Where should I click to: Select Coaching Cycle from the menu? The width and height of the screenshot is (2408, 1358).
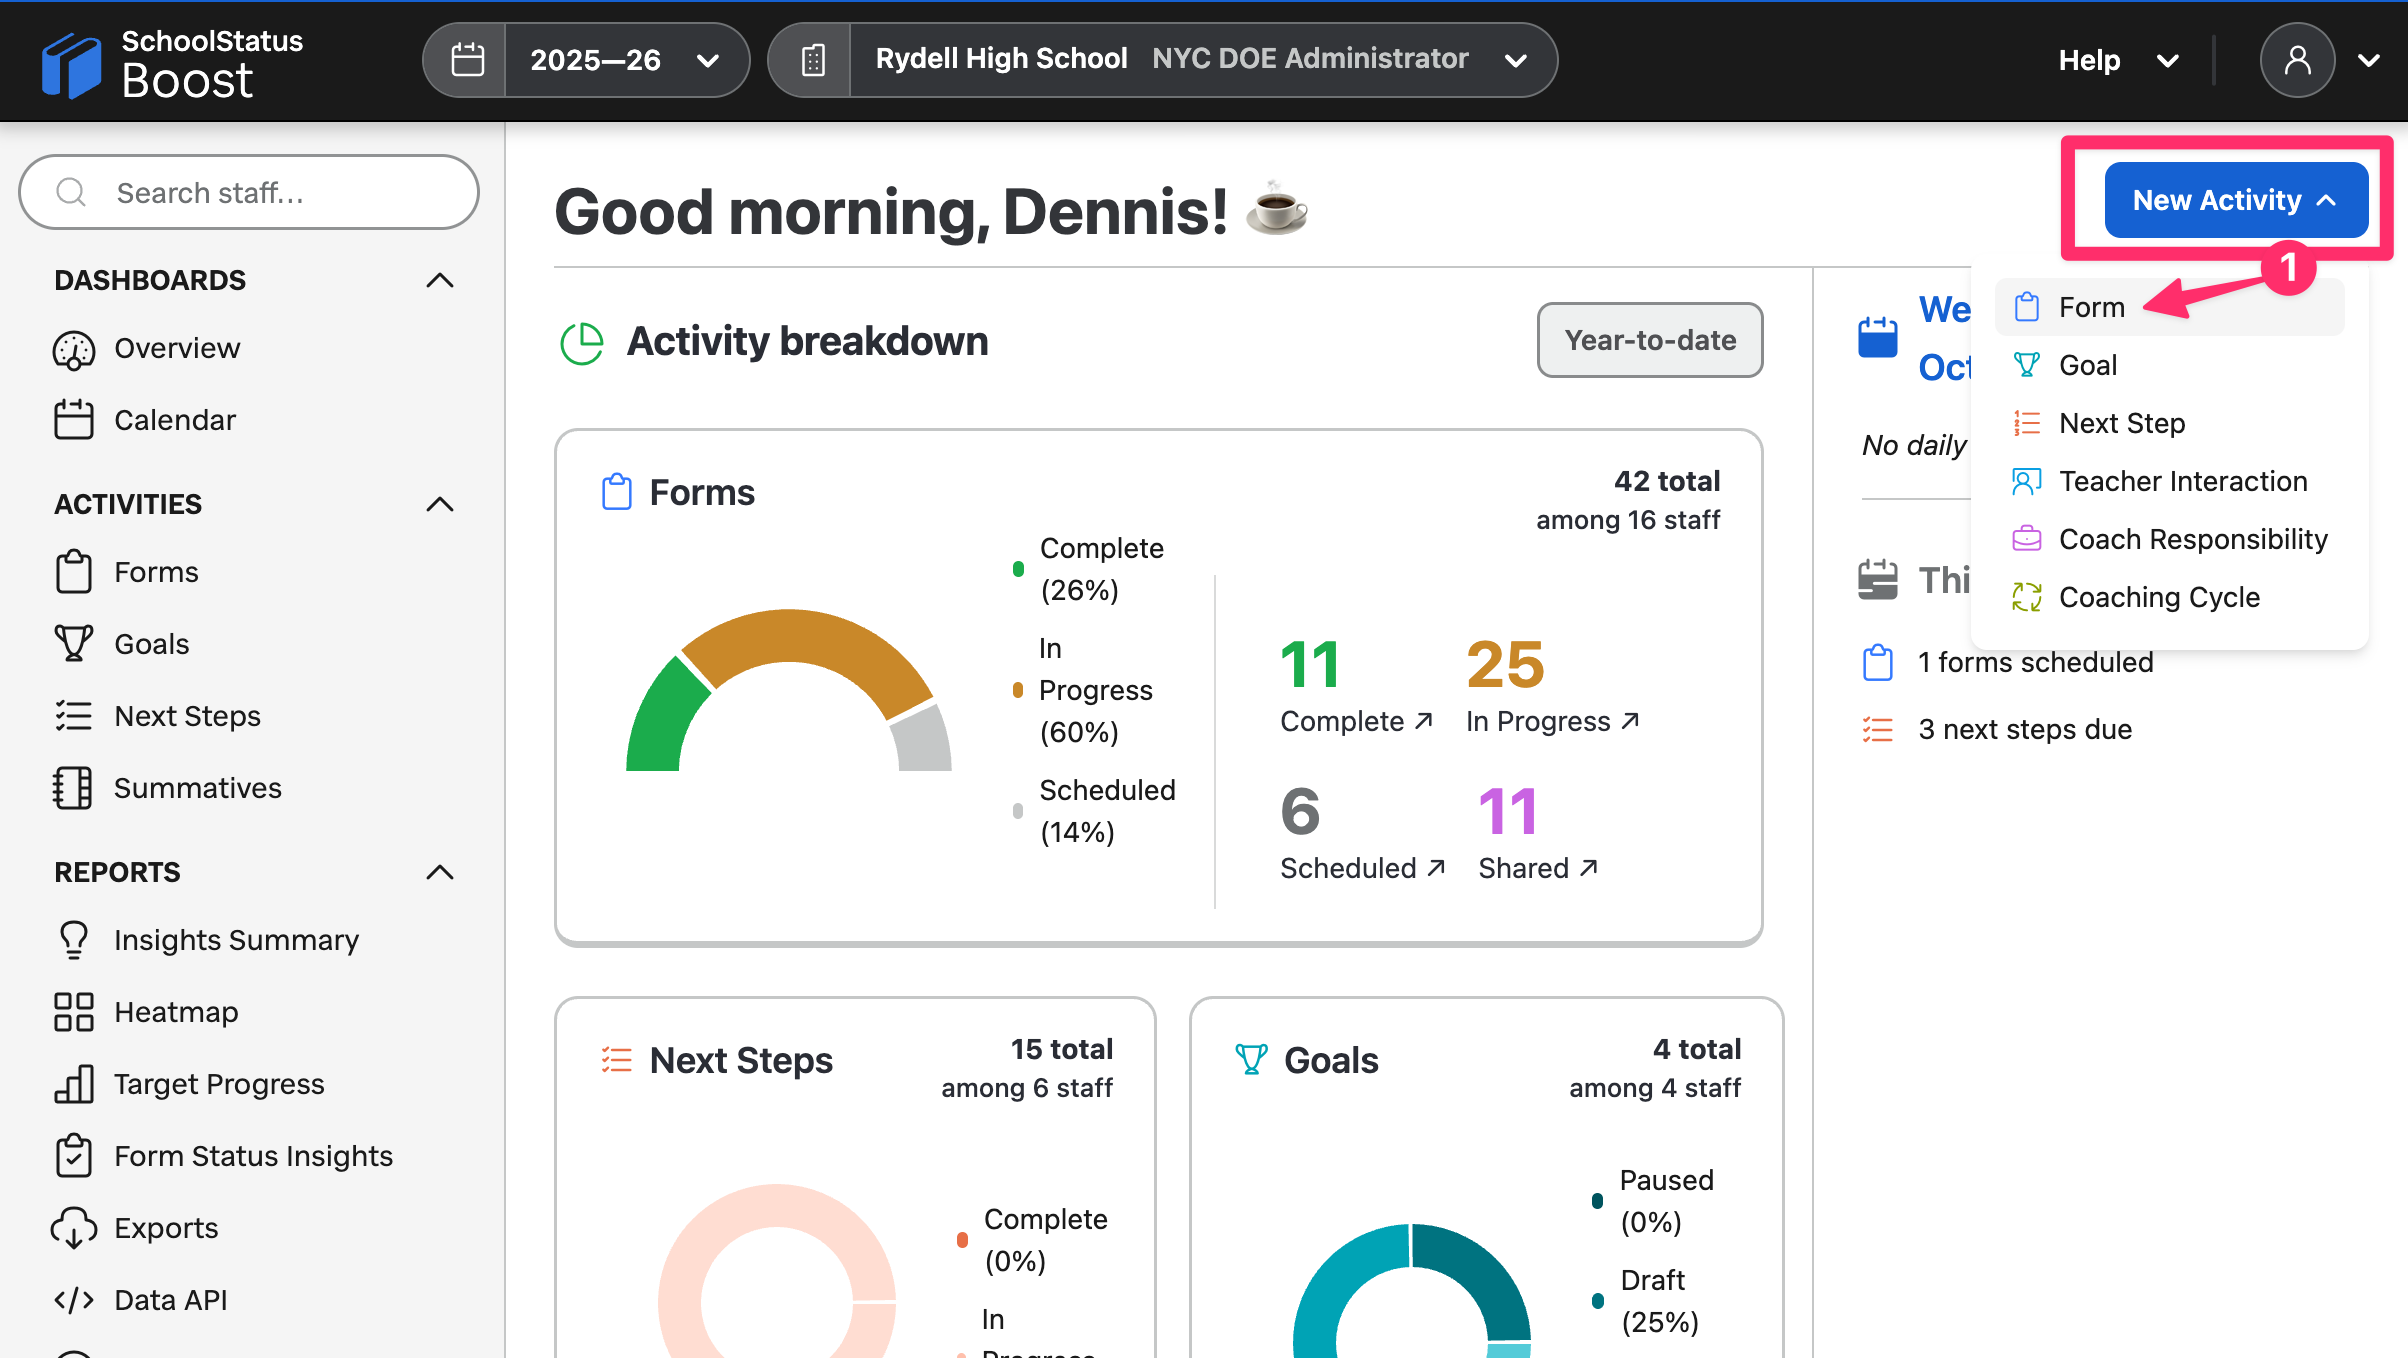pyautogui.click(x=2170, y=597)
